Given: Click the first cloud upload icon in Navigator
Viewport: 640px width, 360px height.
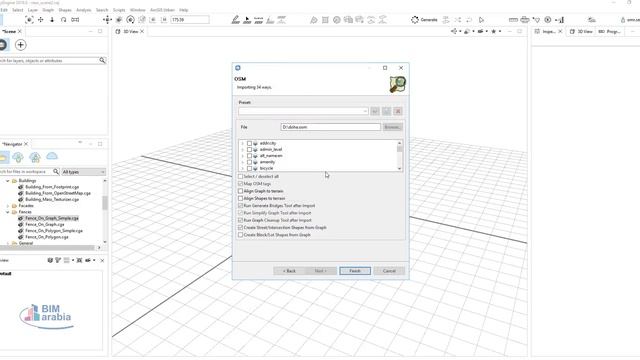Looking at the screenshot, I should coord(18,157).
